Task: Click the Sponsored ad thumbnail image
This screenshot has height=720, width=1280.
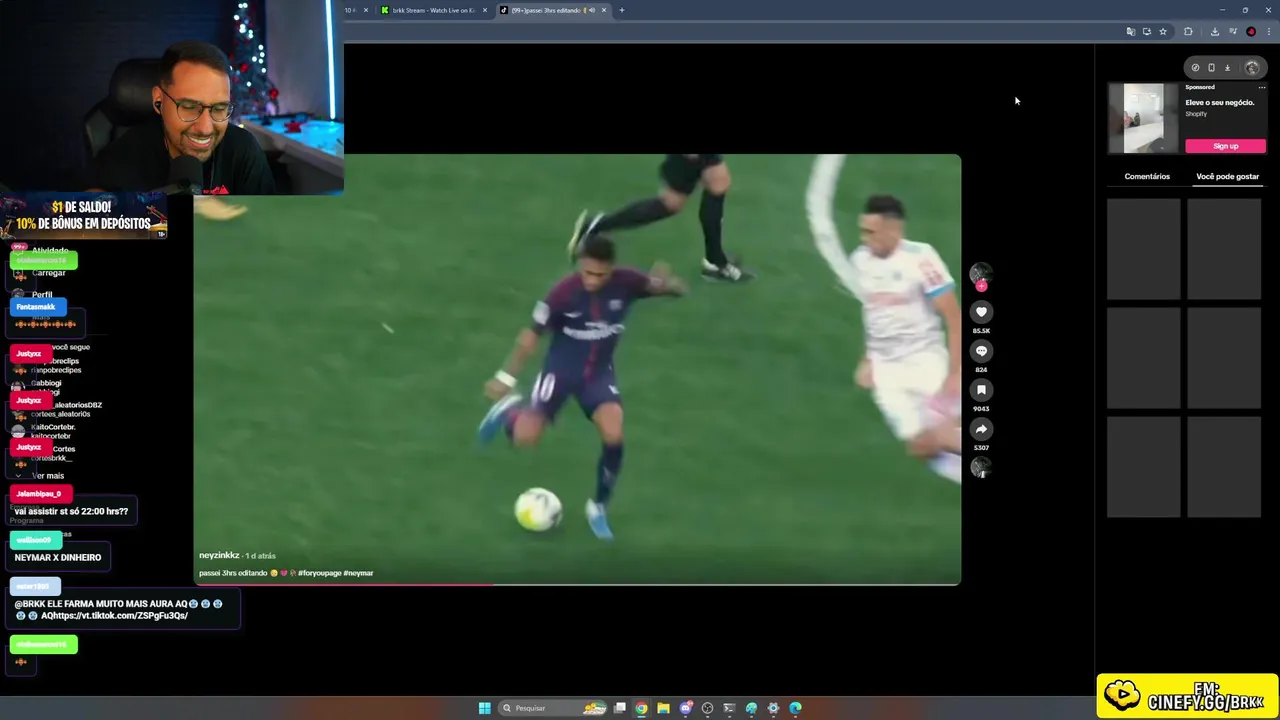Action: [x=1144, y=118]
